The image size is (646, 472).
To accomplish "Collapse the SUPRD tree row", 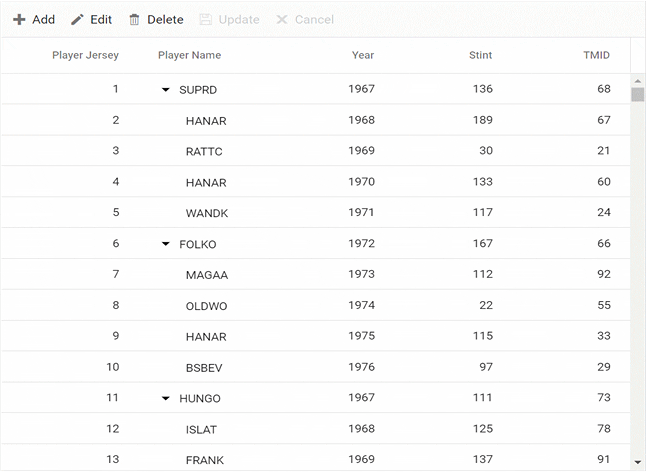I will (166, 90).
